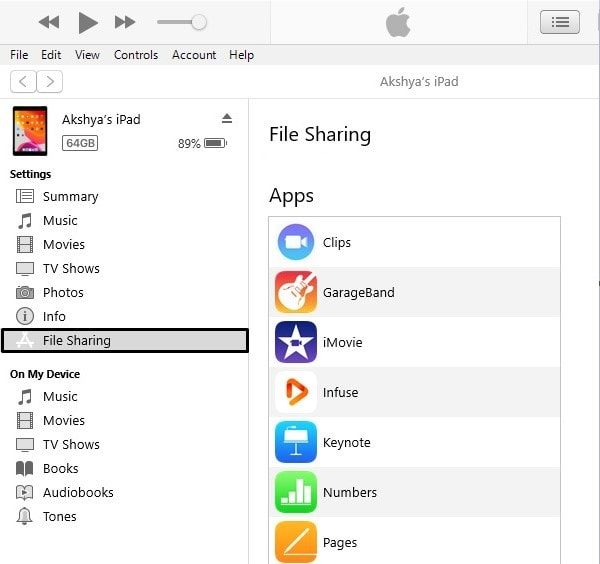This screenshot has height=564, width=600.
Task: Open the list view button at top right
Action: tap(560, 22)
